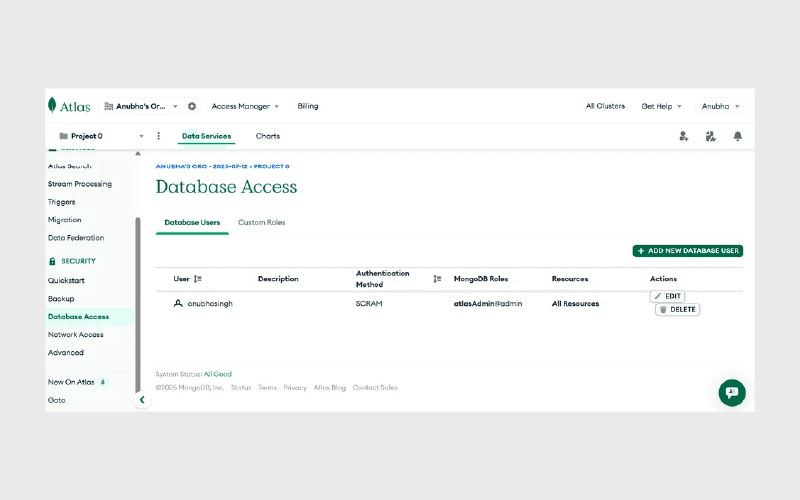Image resolution: width=800 pixels, height=500 pixels.
Task: Open Backup in sidebar
Action: click(x=61, y=298)
